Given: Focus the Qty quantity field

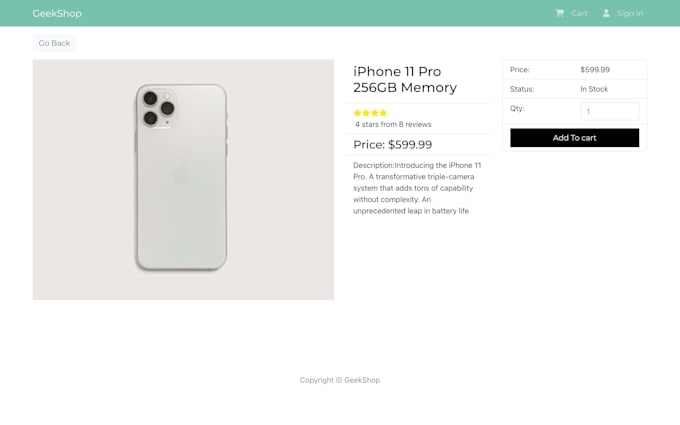Looking at the screenshot, I should coord(609,112).
